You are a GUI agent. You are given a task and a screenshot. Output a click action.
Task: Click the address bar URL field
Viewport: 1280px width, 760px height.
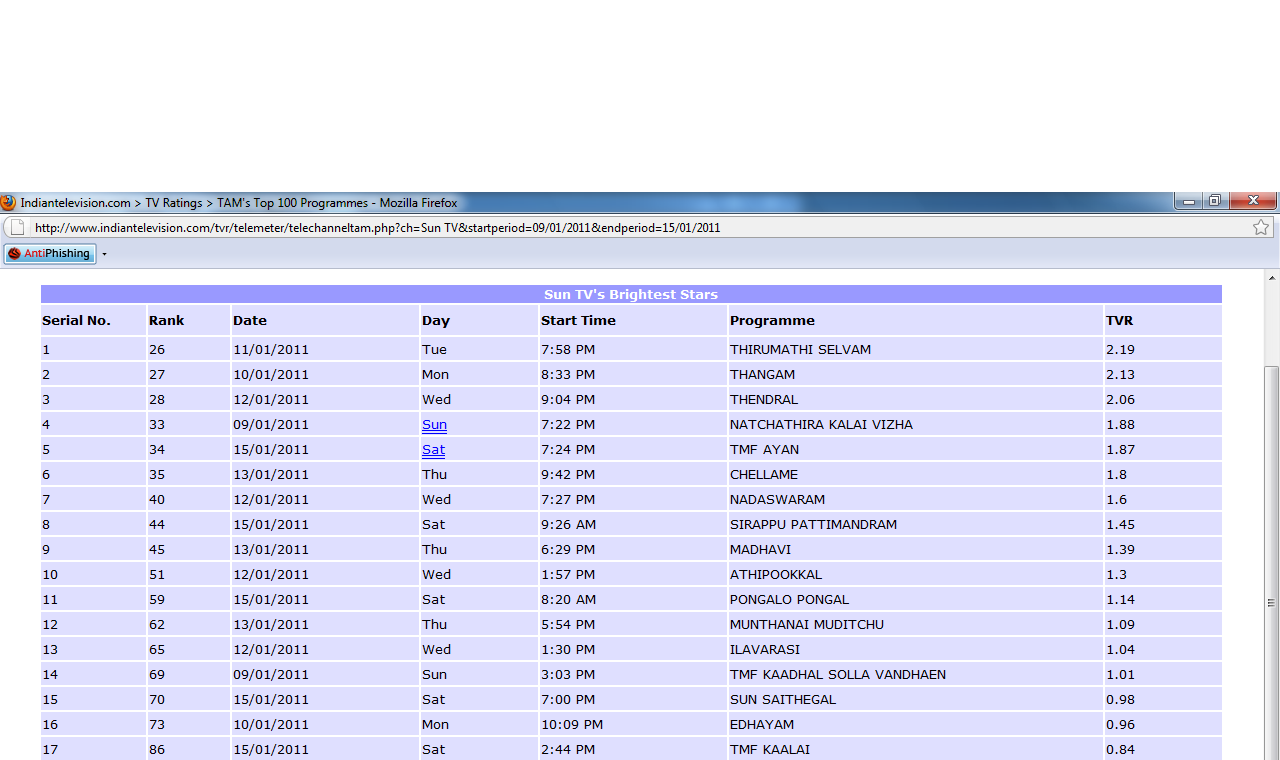640,227
